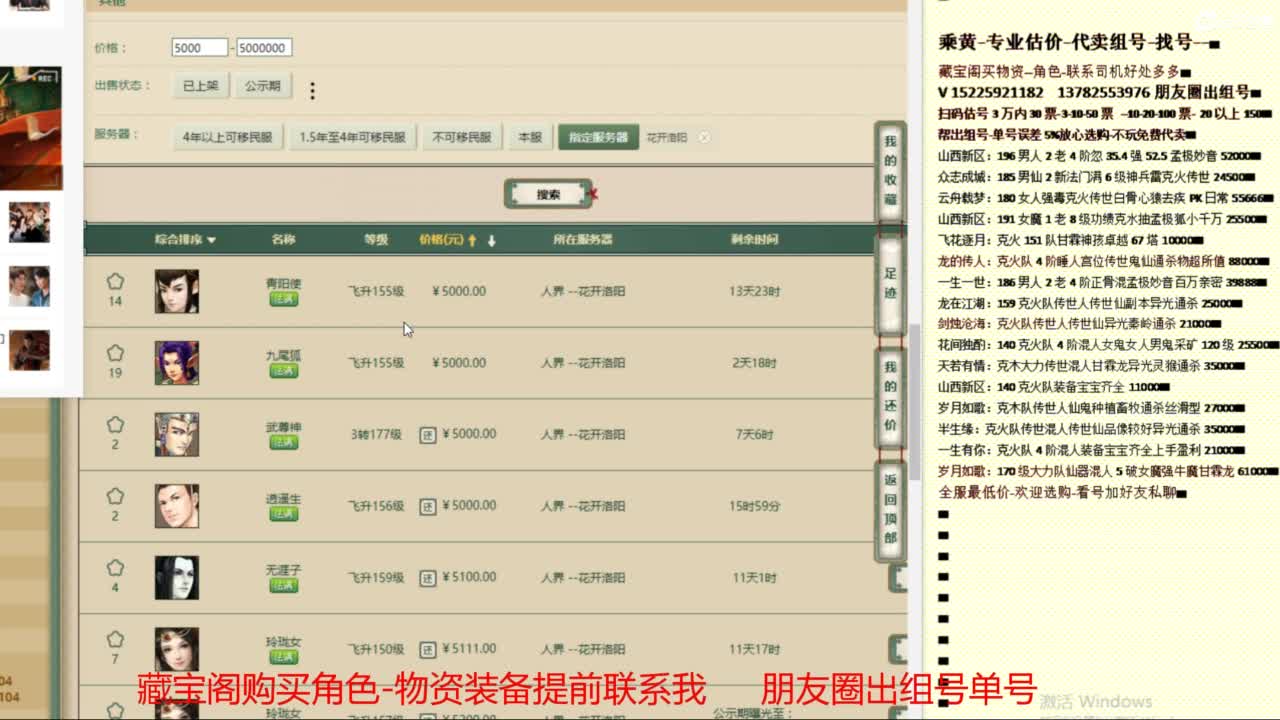
Task: Open the 无涯子 character avatar
Action: pos(176,577)
